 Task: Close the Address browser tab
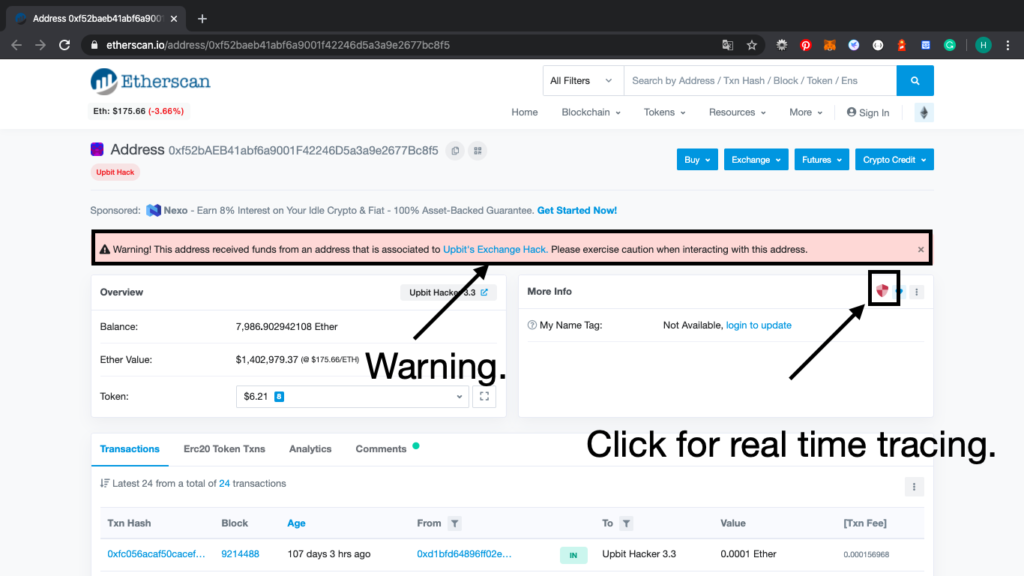point(174,19)
